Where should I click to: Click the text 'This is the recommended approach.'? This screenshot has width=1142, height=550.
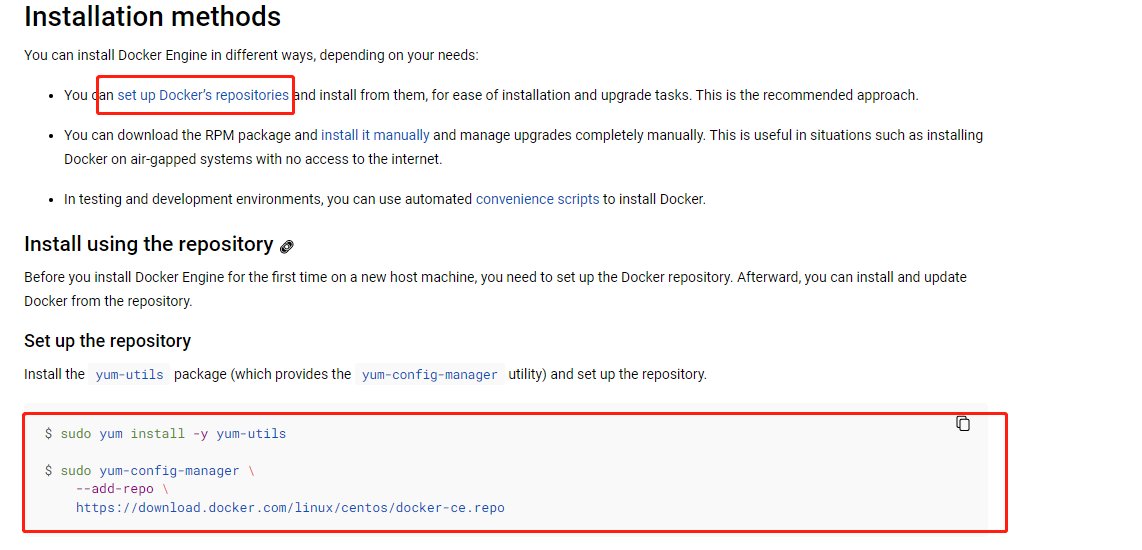pyautogui.click(x=808, y=95)
